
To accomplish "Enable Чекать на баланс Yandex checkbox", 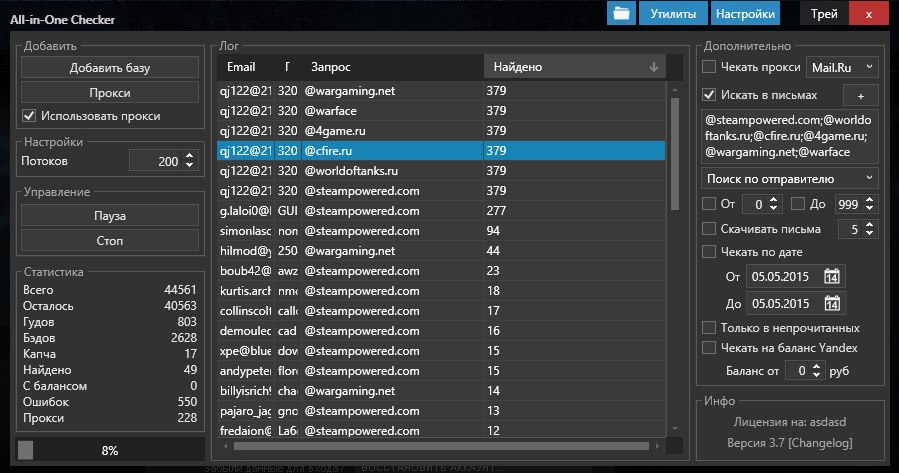I will point(709,347).
